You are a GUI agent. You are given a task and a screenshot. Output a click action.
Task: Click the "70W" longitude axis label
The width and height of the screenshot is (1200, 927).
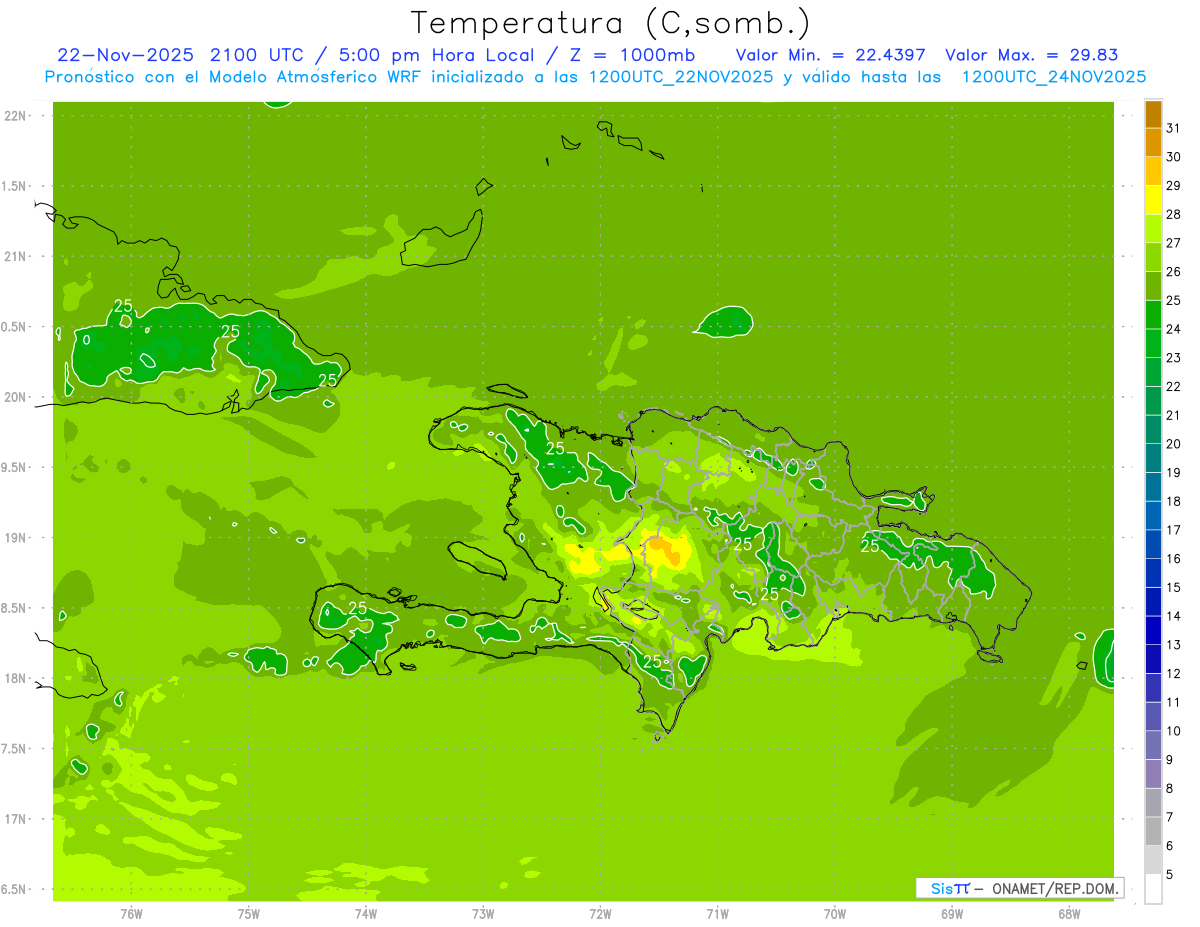click(x=835, y=914)
